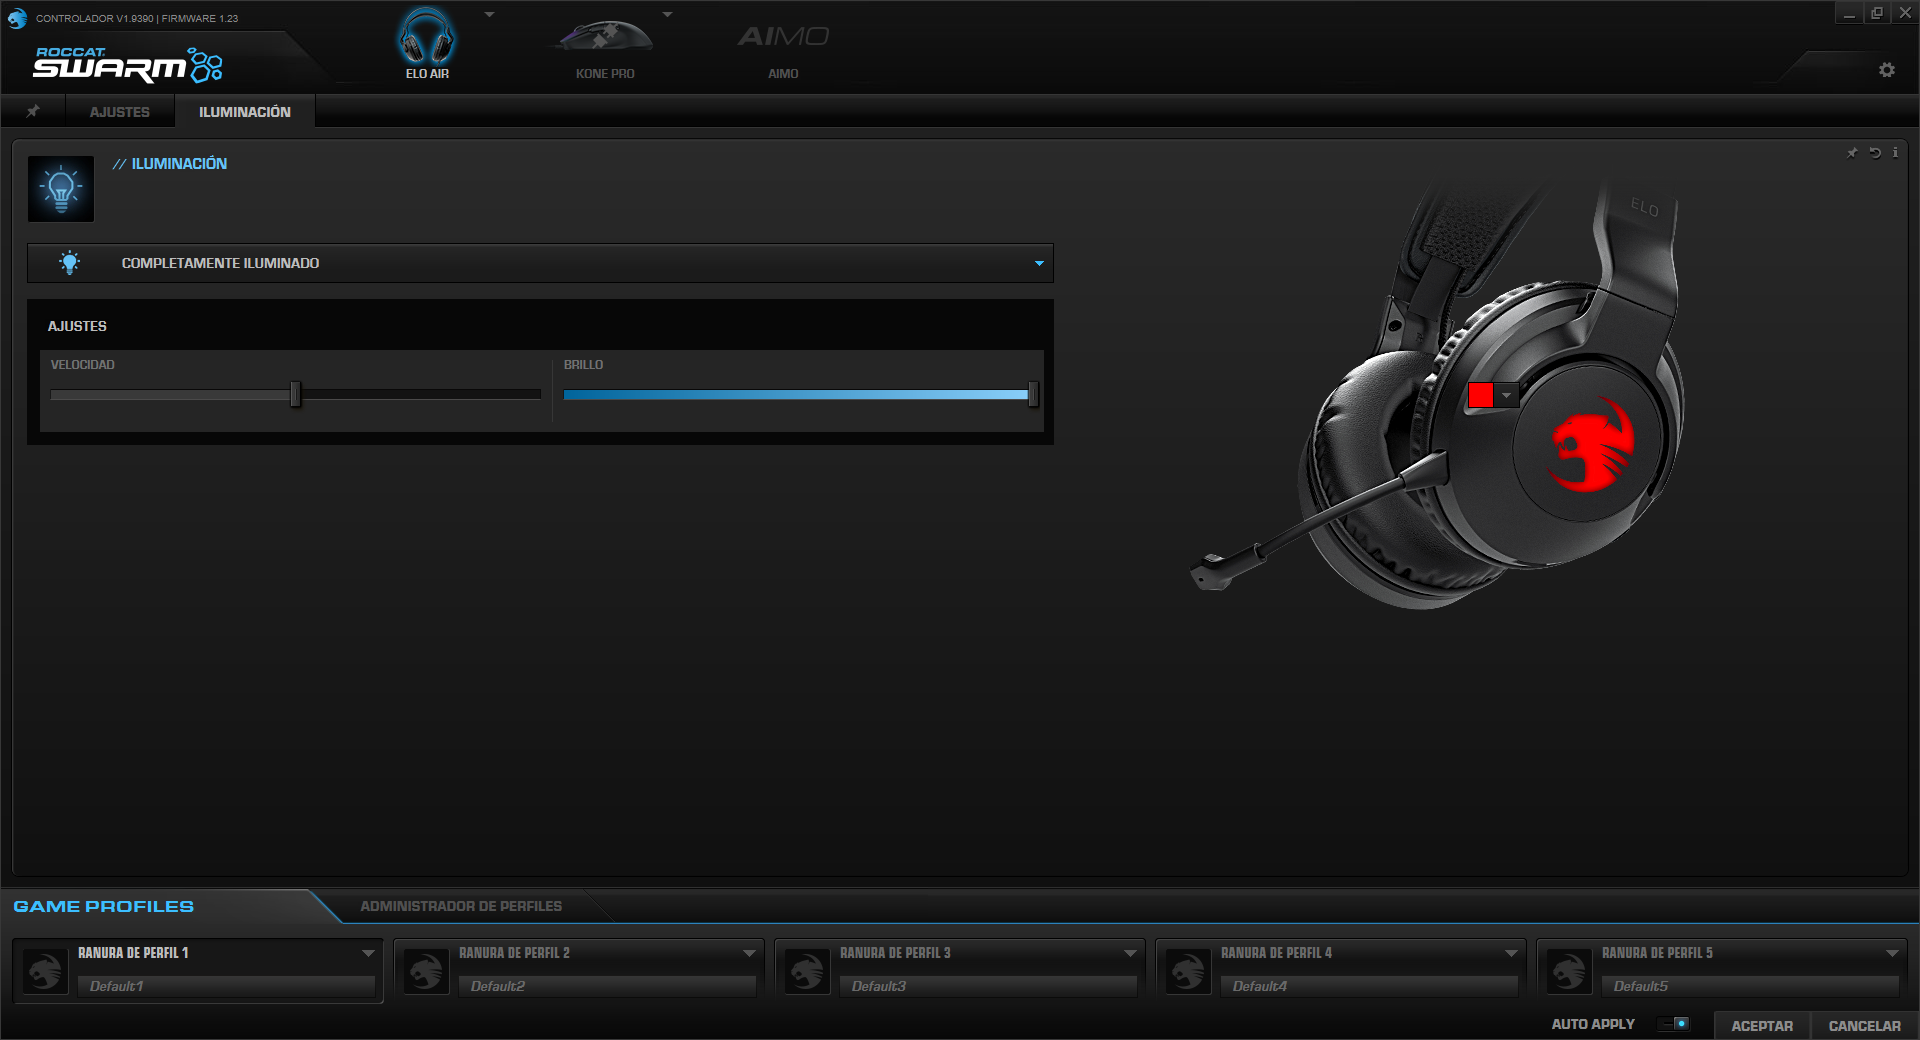Open Administrador de Perfiles tab
This screenshot has height=1040, width=1920.
[461, 906]
